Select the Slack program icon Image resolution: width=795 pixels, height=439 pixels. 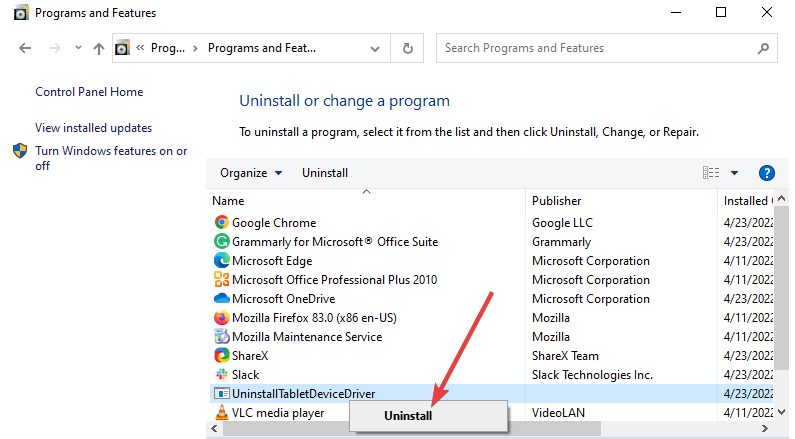tap(221, 375)
